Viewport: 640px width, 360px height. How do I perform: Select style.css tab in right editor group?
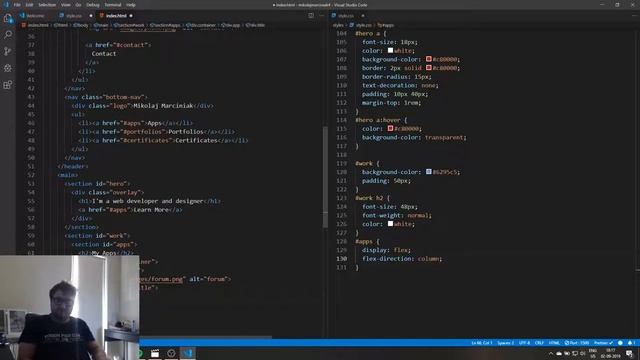click(x=346, y=16)
